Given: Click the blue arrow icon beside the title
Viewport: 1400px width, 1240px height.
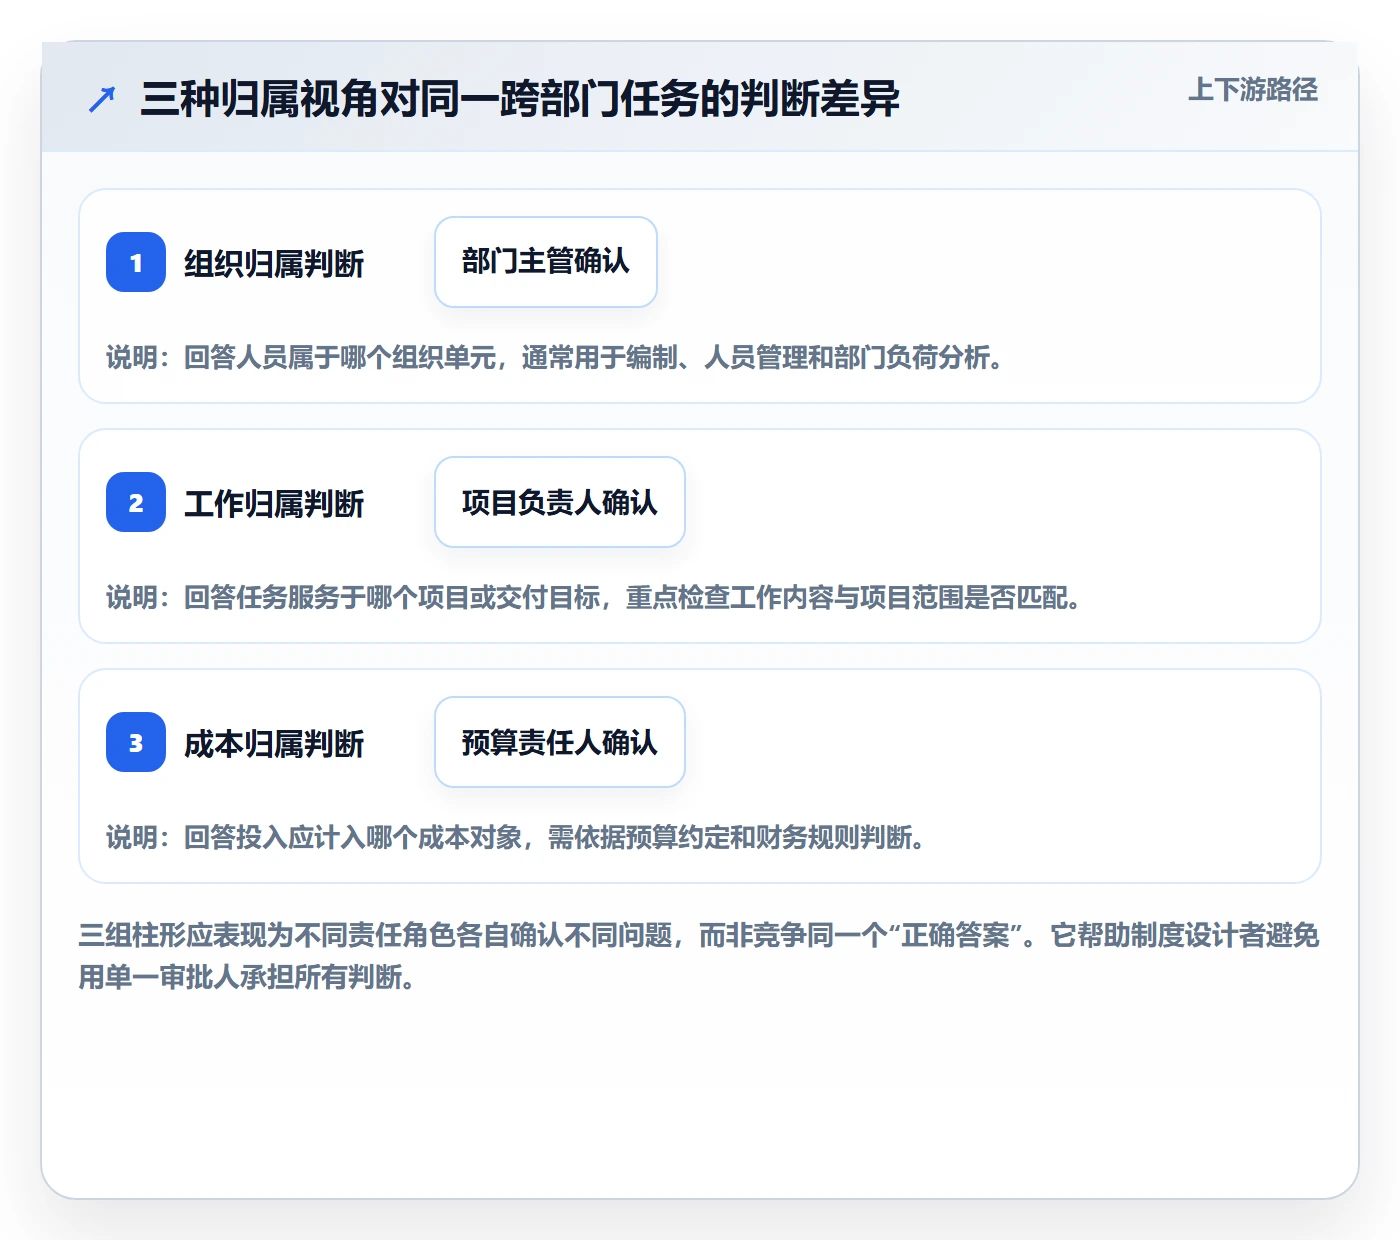Looking at the screenshot, I should point(102,99).
